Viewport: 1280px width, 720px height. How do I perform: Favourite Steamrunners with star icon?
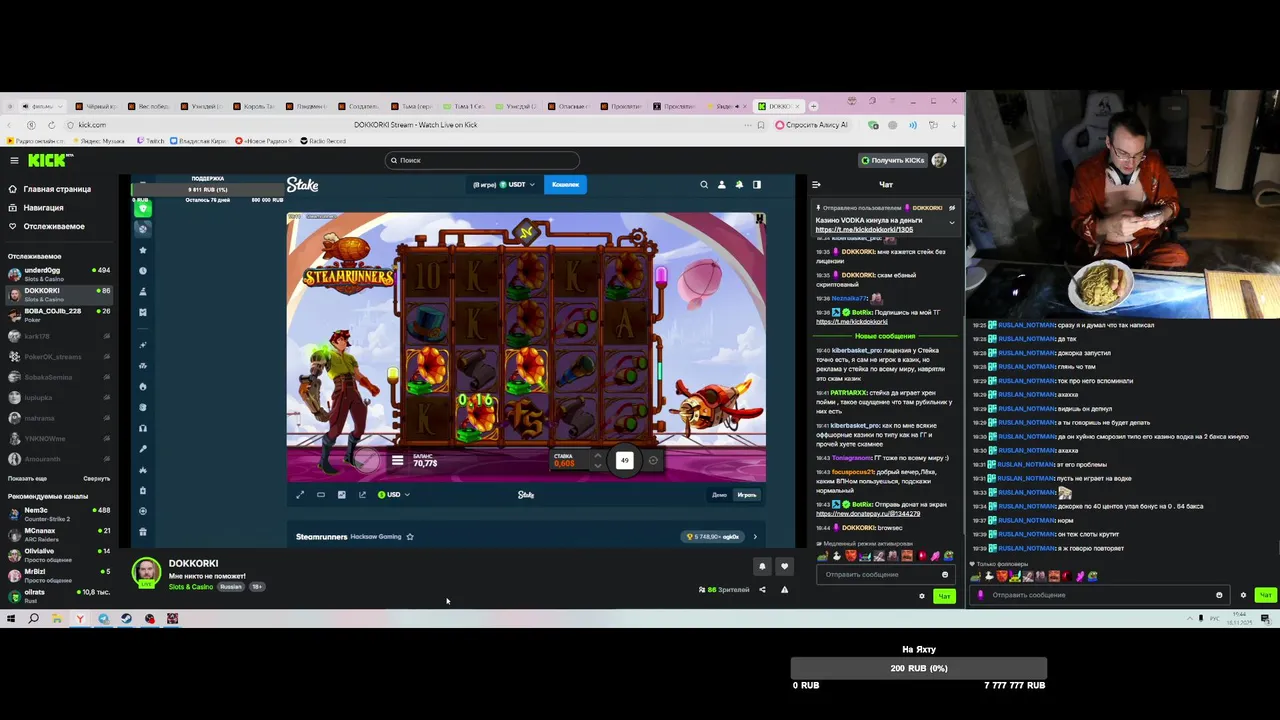point(410,537)
